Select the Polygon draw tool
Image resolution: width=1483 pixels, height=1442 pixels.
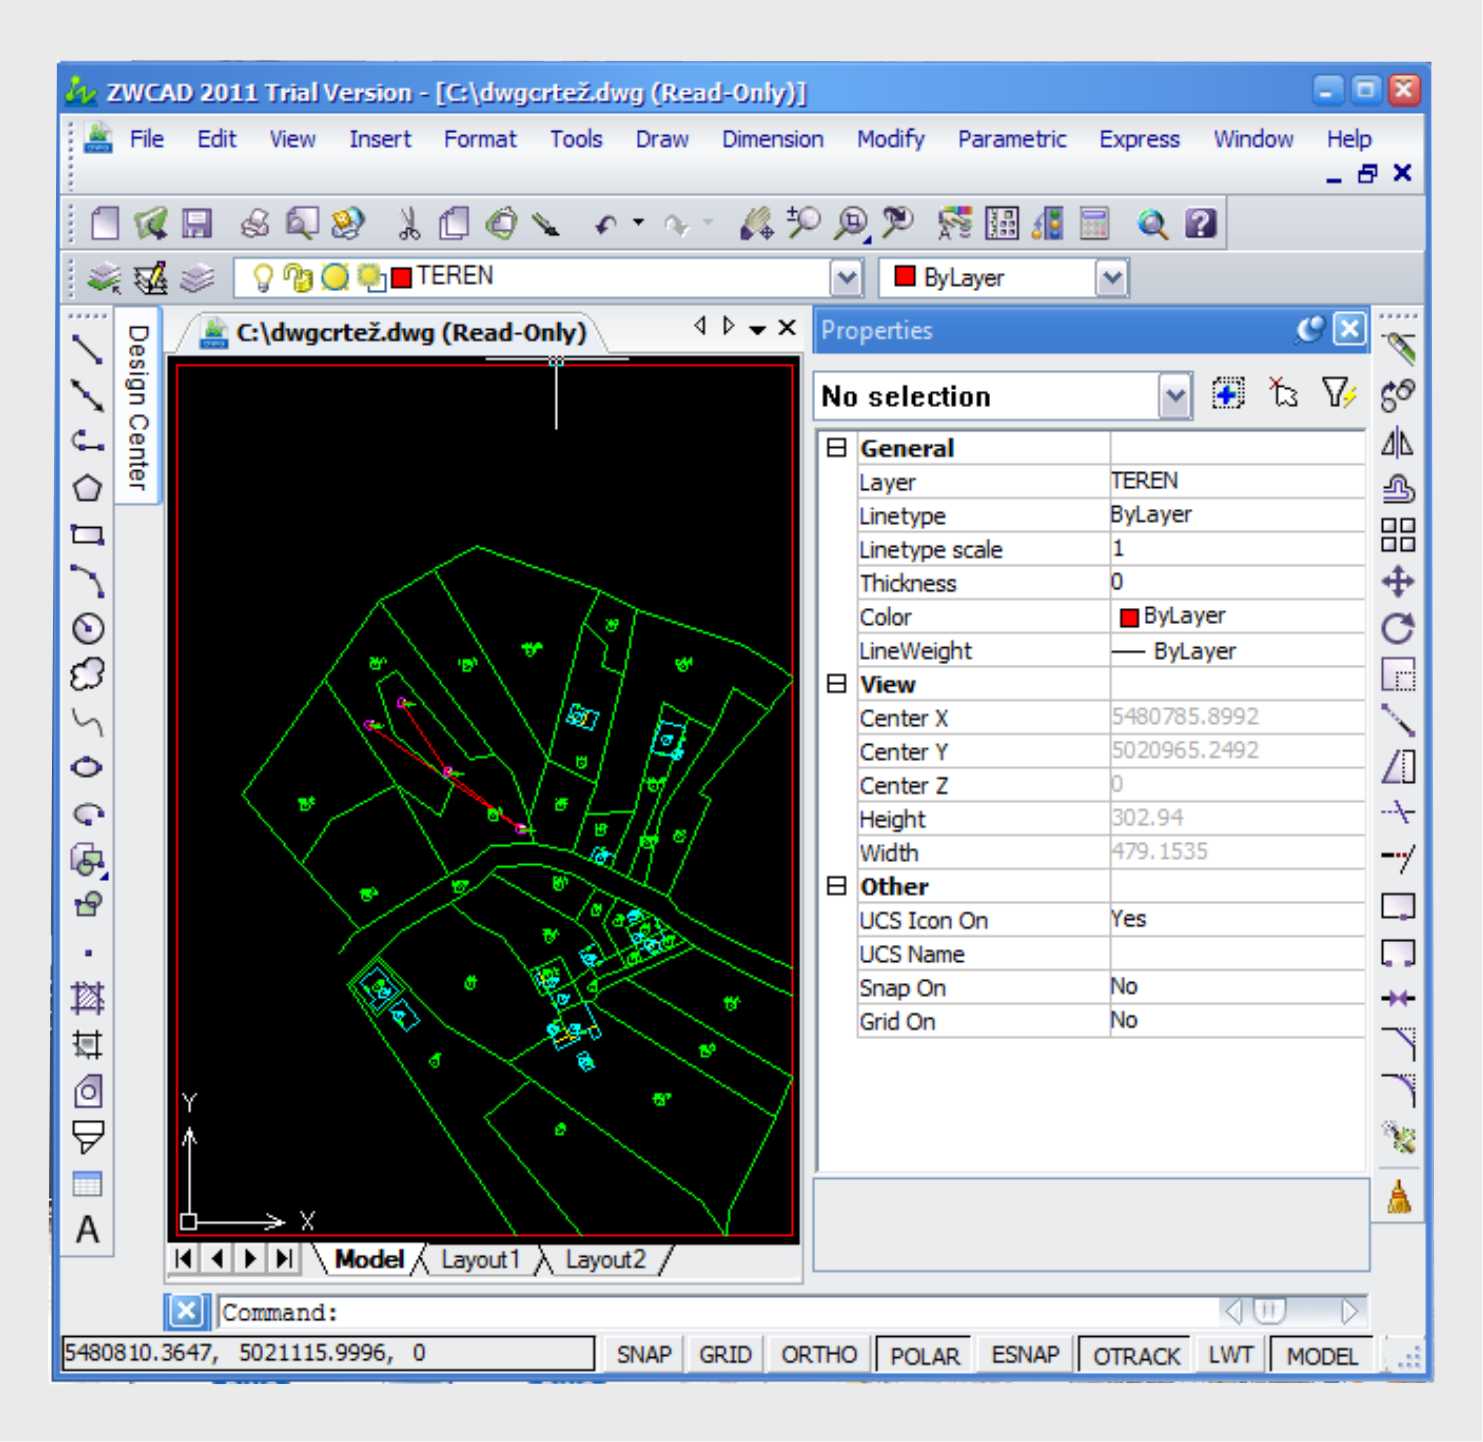tap(87, 488)
